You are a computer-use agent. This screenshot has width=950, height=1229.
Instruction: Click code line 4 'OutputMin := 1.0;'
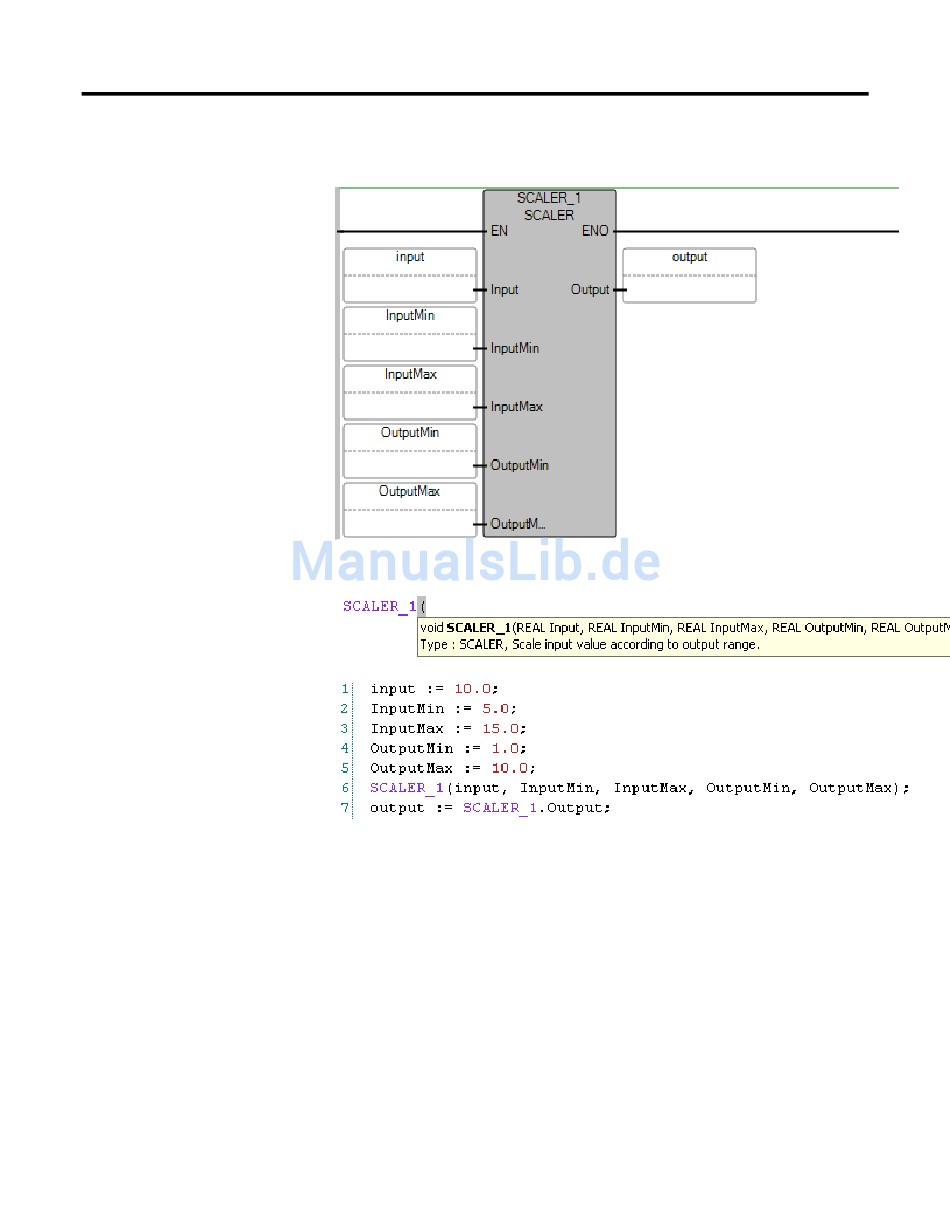click(448, 748)
